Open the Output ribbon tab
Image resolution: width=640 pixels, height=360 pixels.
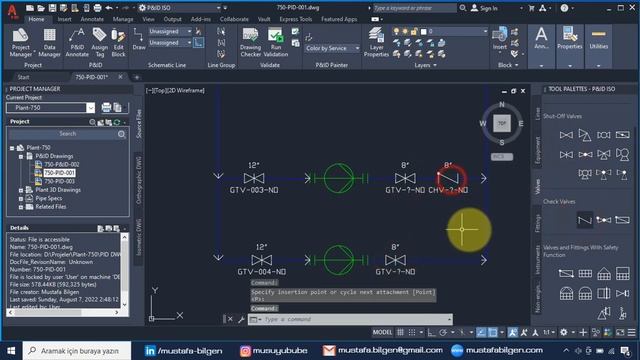(x=172, y=19)
